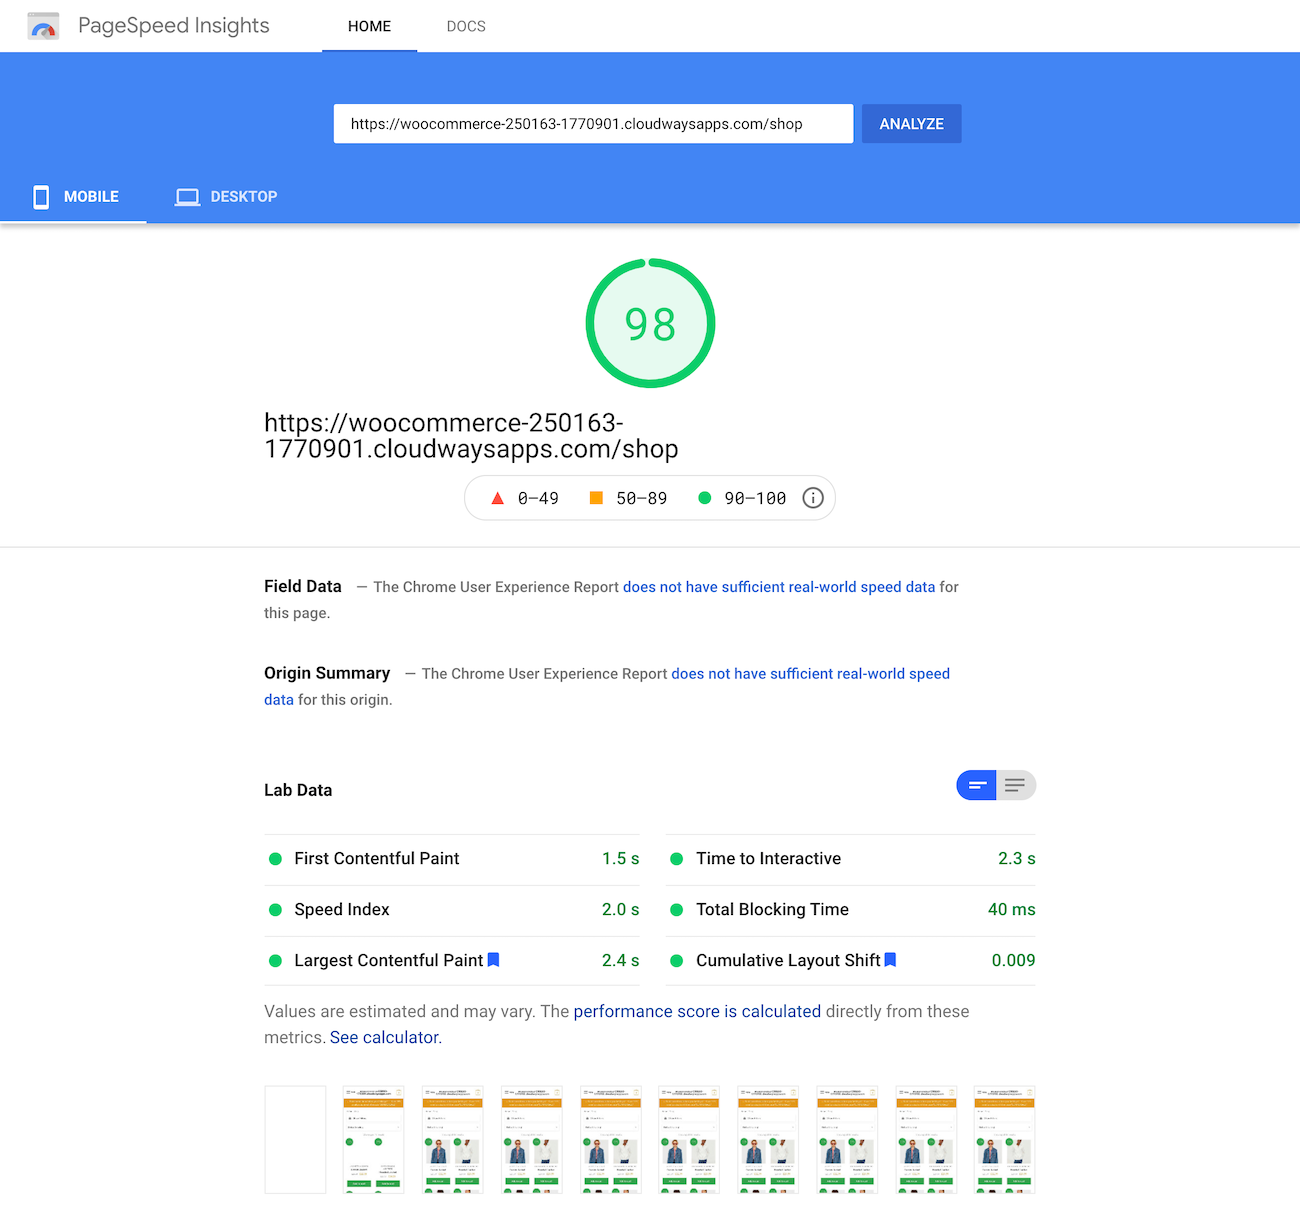Click green status dot for Total Blocking Time
Image resolution: width=1300 pixels, height=1220 pixels.
point(676,910)
